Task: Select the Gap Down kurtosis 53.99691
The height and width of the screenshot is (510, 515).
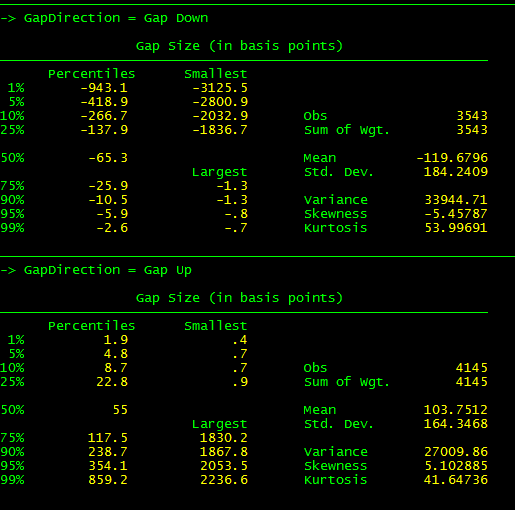Action: (456, 227)
